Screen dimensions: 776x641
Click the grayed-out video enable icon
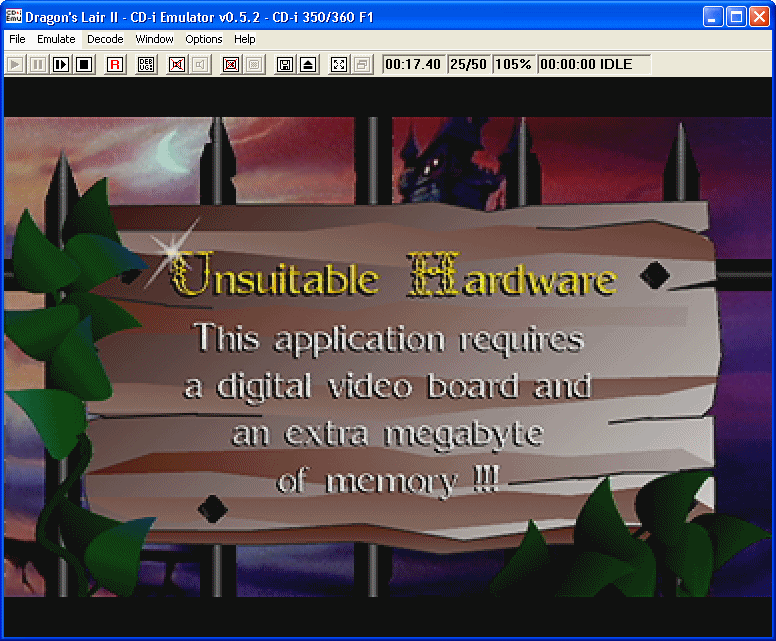(254, 64)
